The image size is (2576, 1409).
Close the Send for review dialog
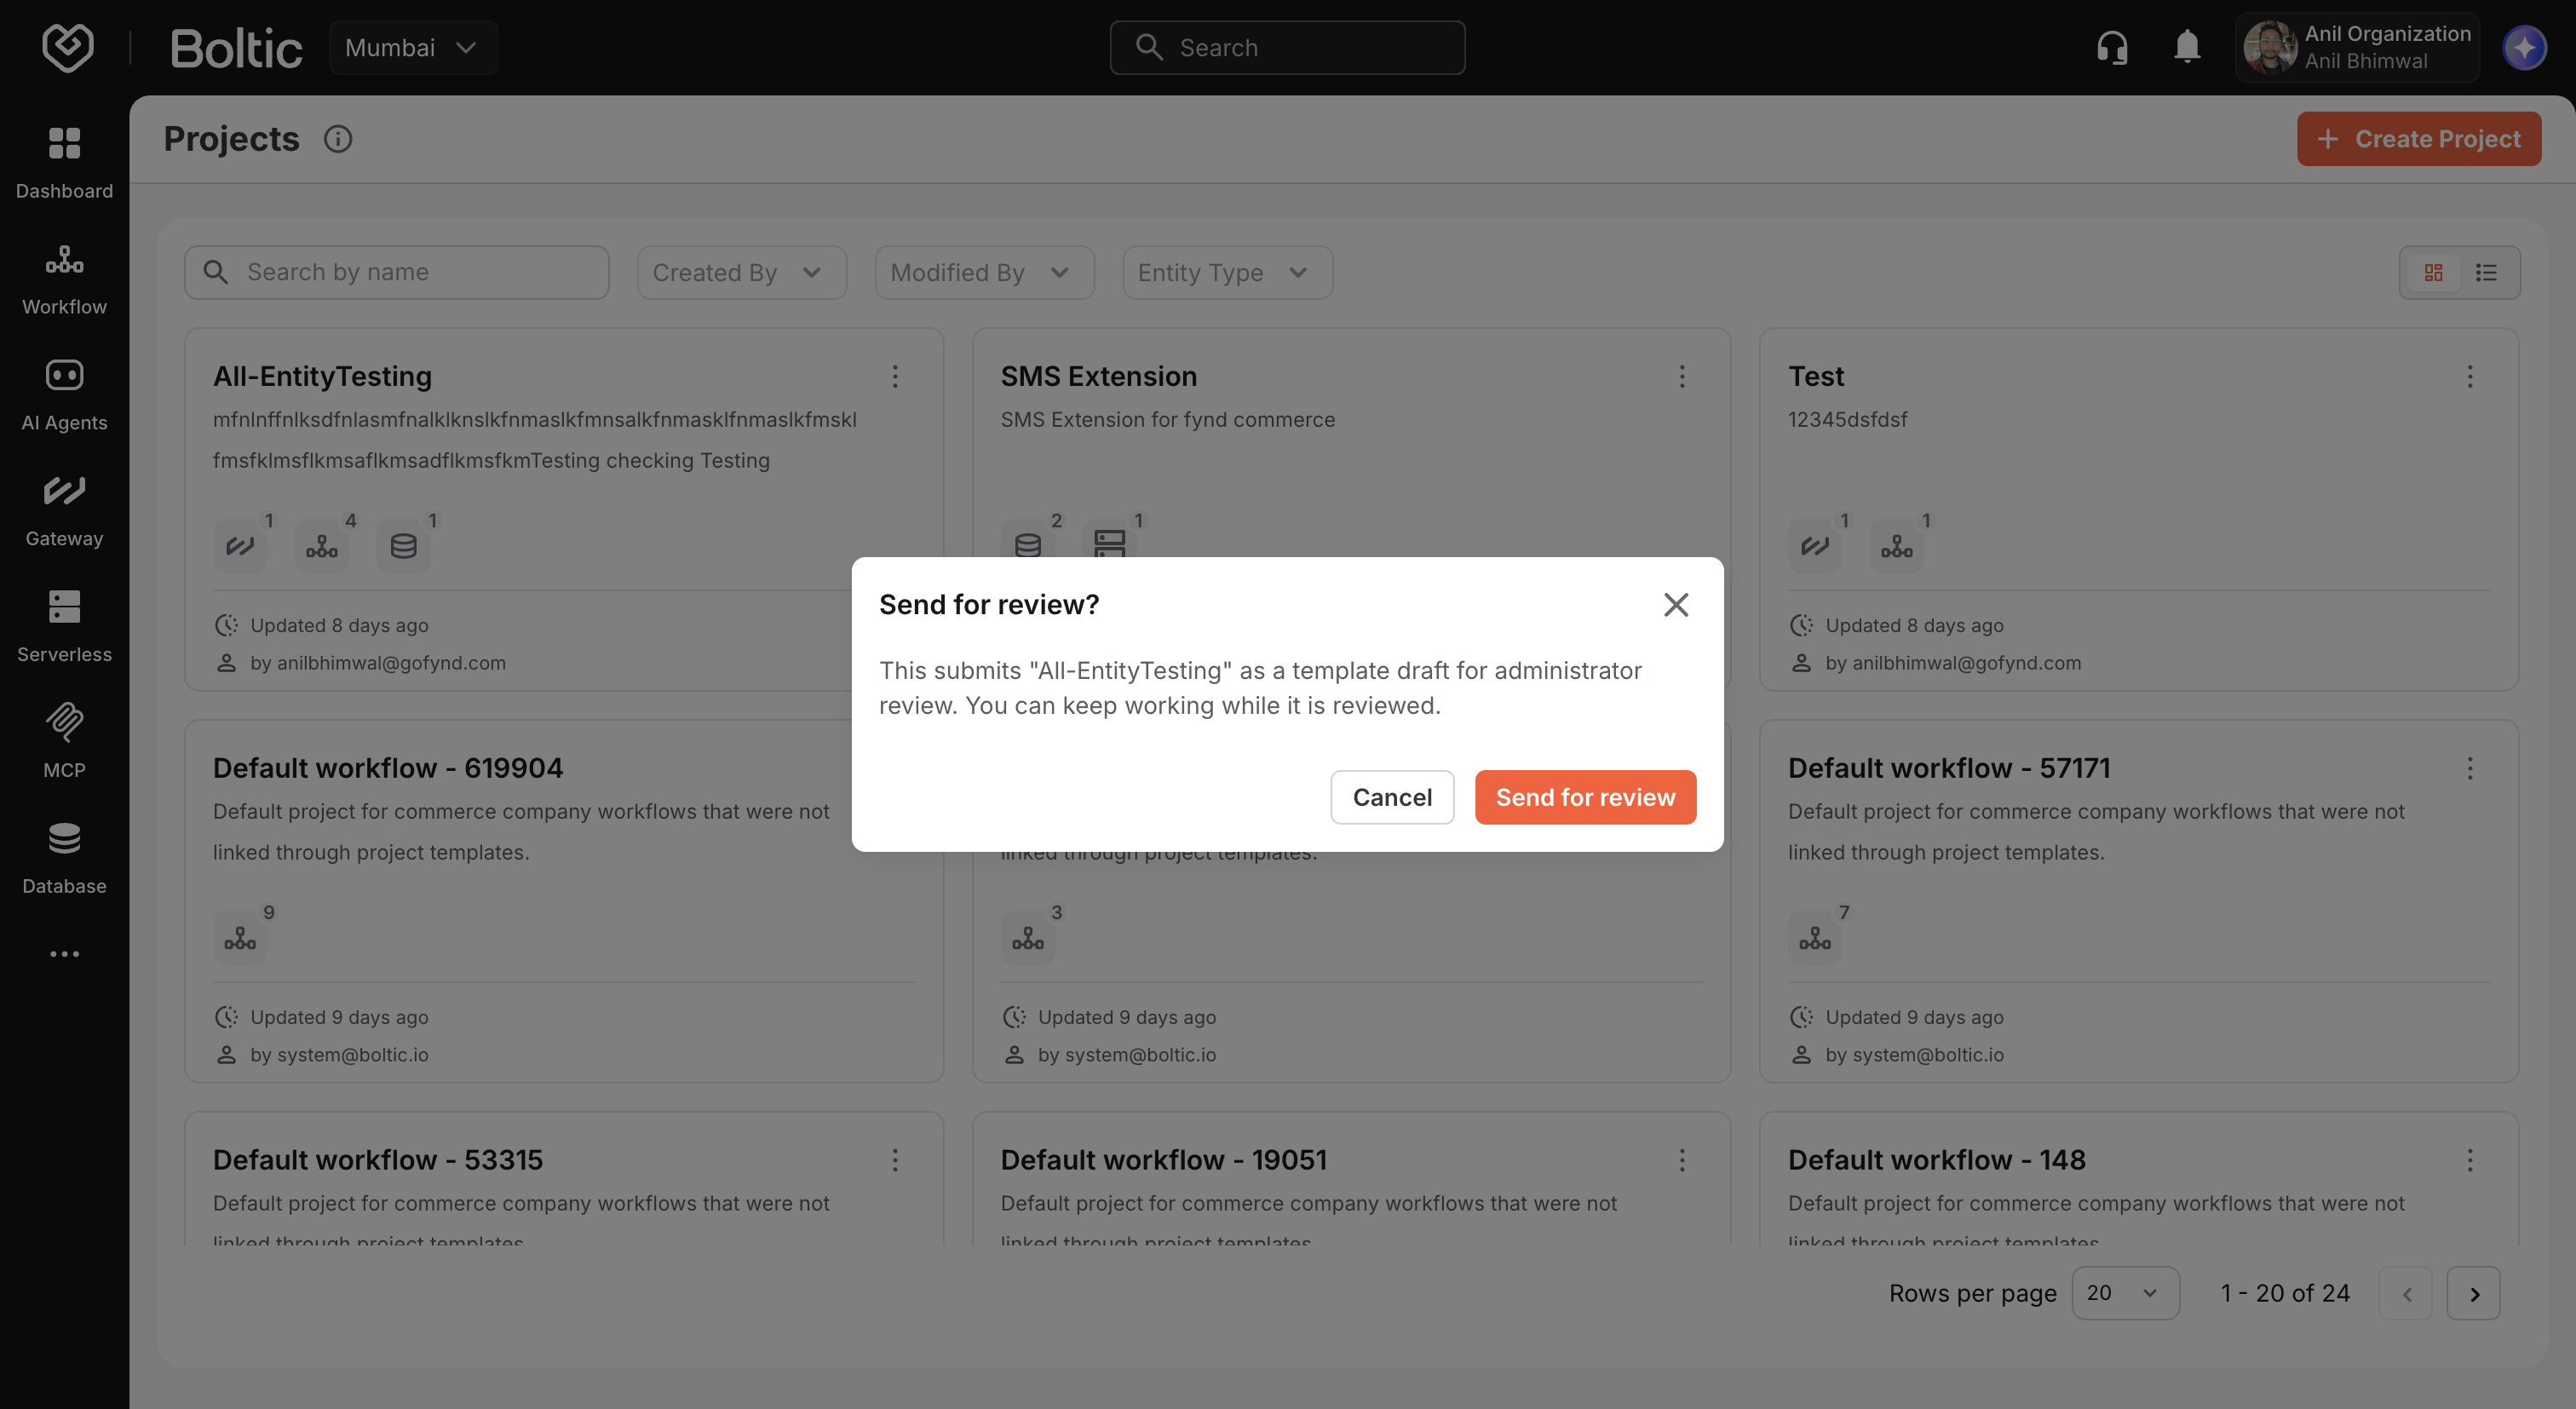point(1676,604)
